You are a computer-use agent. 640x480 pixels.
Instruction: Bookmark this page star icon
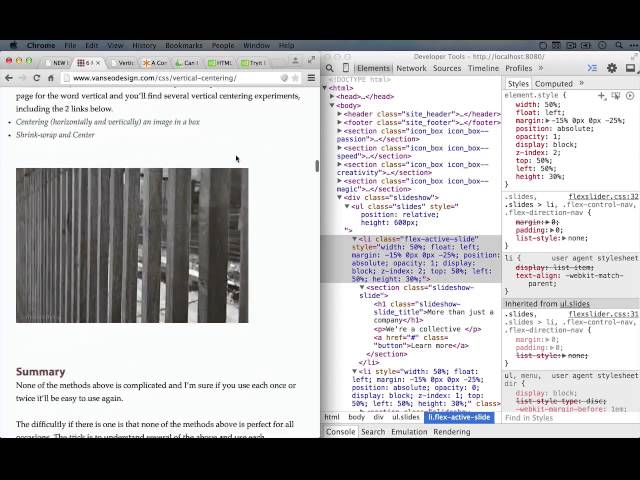tap(295, 78)
